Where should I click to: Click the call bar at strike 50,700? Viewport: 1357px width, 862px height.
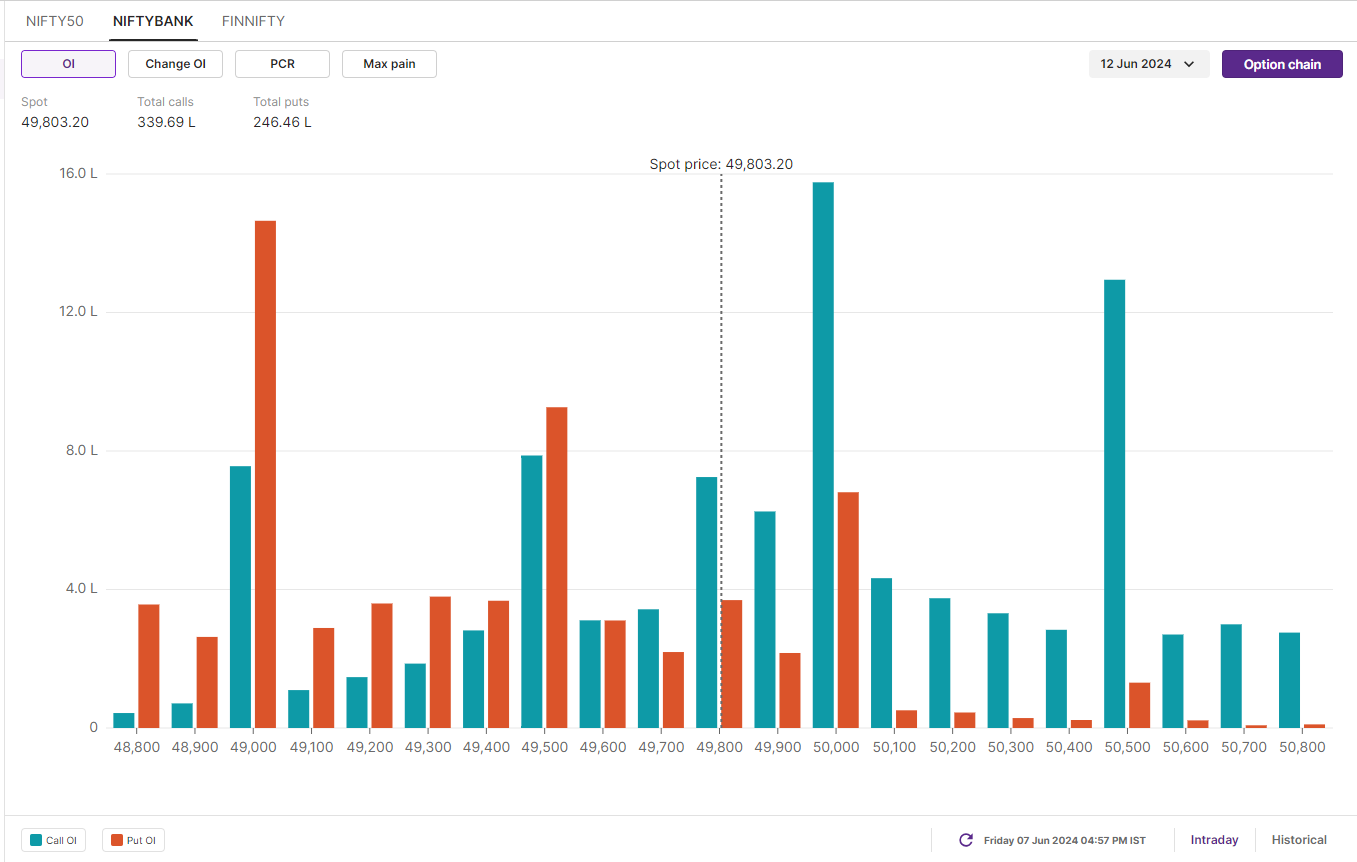coord(1231,676)
